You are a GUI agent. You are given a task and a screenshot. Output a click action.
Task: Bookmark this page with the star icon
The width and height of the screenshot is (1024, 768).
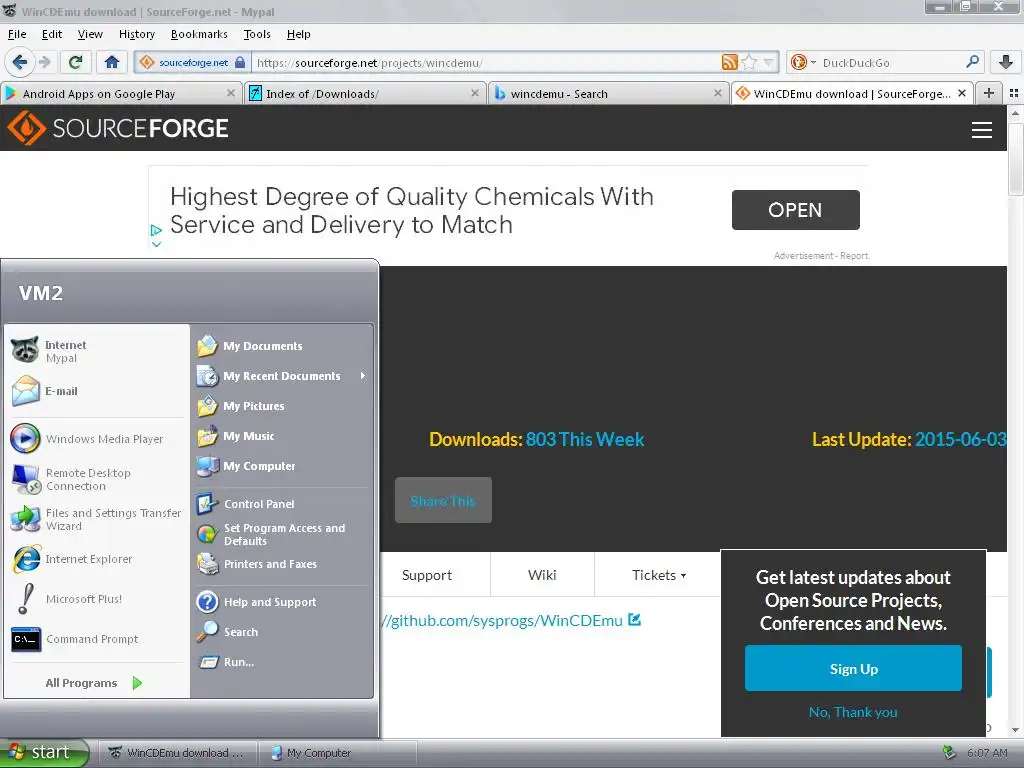[x=750, y=62]
